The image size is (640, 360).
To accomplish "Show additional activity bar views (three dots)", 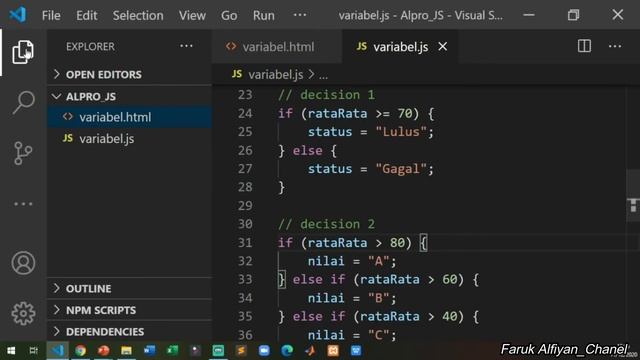I will coord(23,204).
